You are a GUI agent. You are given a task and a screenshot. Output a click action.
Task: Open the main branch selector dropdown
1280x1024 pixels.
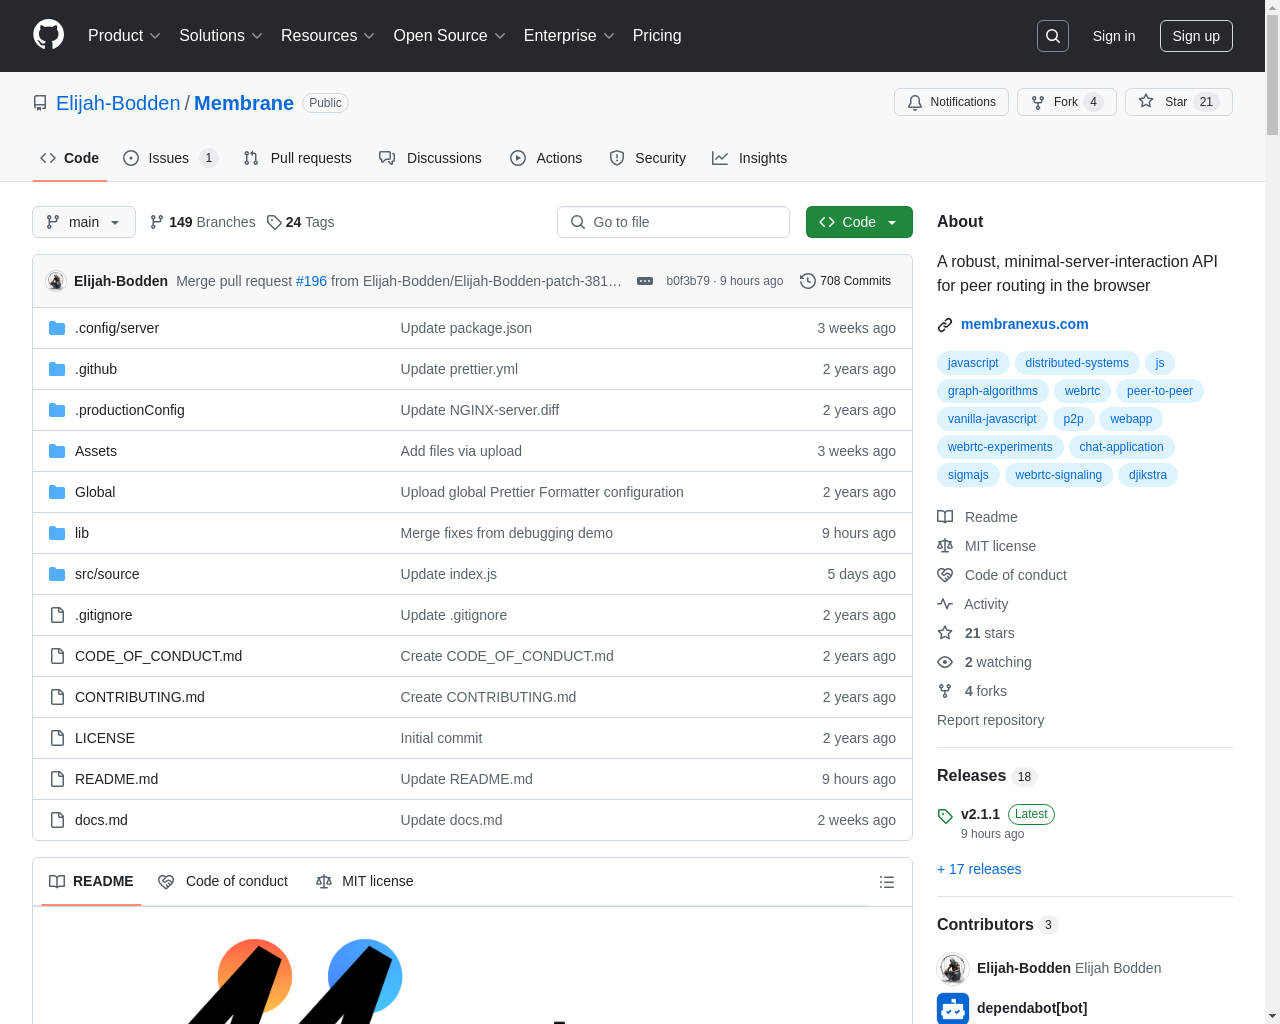pyautogui.click(x=84, y=222)
